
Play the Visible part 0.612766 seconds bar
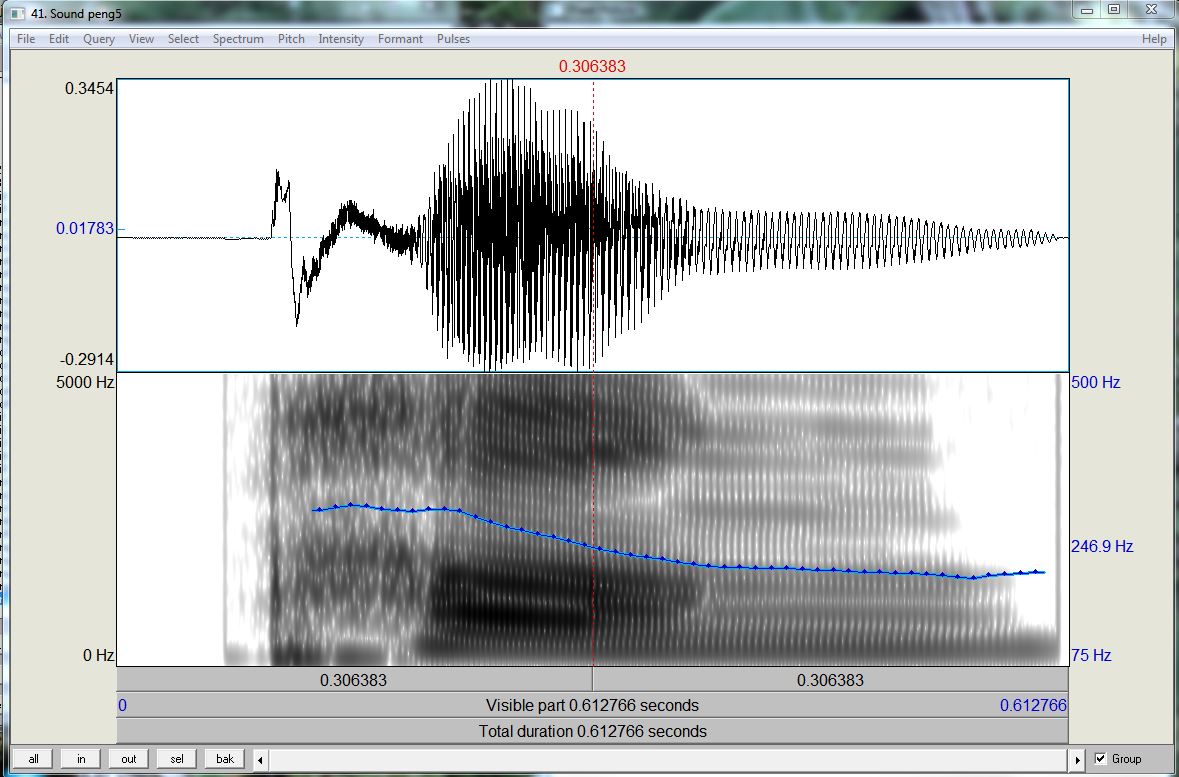(x=593, y=706)
